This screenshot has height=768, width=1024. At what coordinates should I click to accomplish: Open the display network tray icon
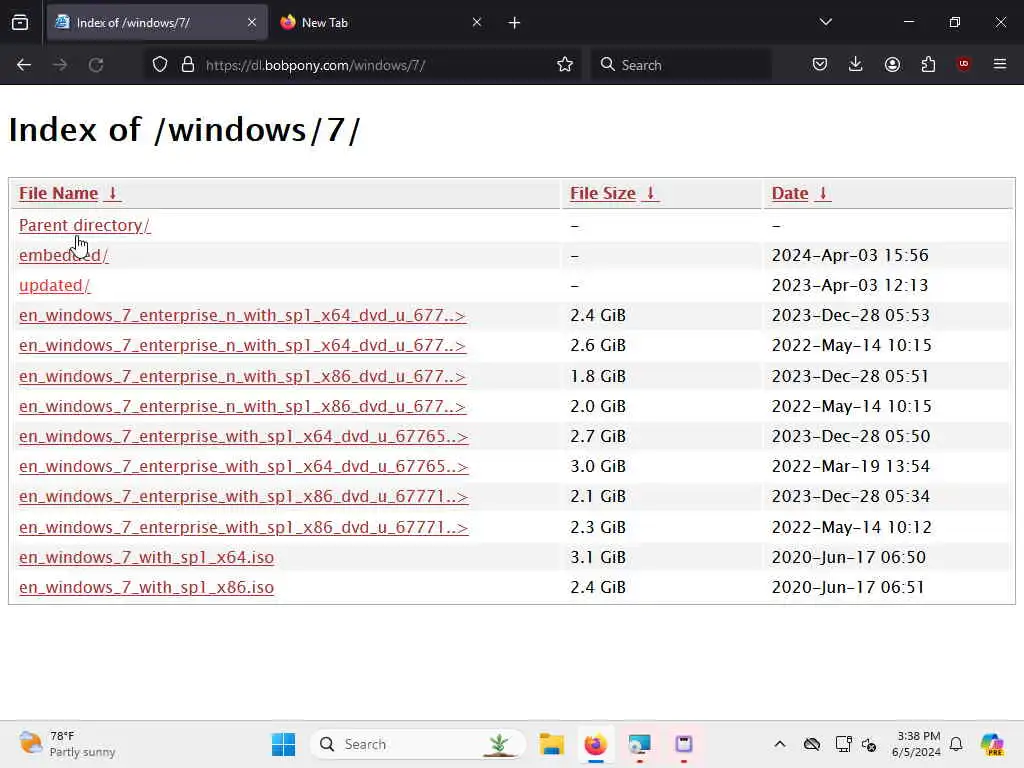pyautogui.click(x=843, y=744)
